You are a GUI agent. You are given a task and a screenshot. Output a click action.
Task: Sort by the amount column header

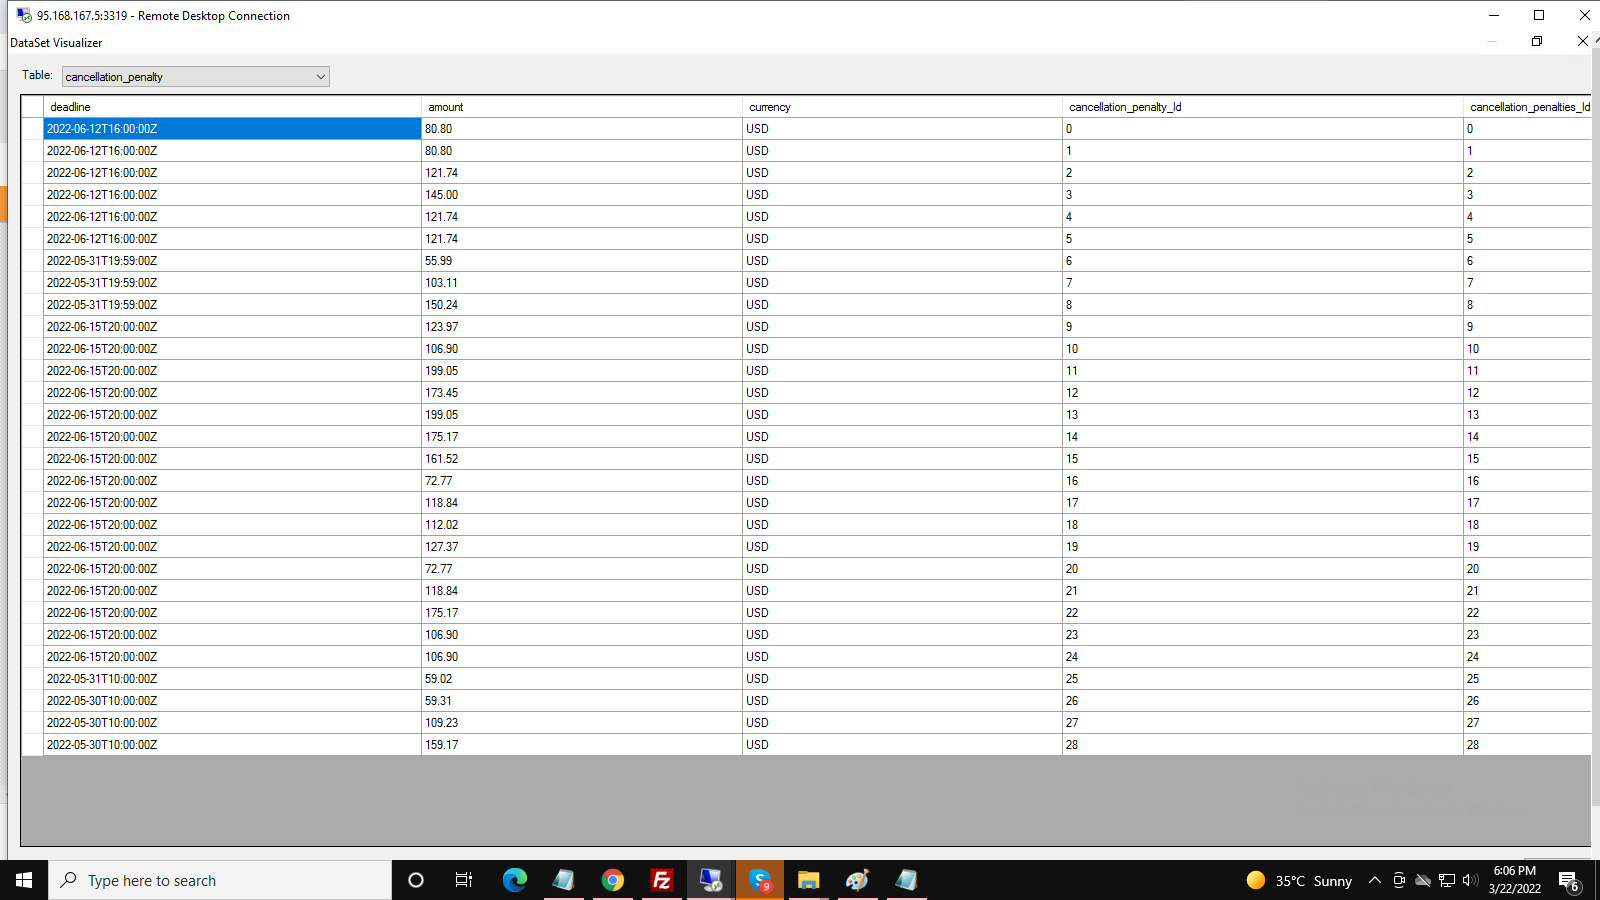[x=581, y=107]
